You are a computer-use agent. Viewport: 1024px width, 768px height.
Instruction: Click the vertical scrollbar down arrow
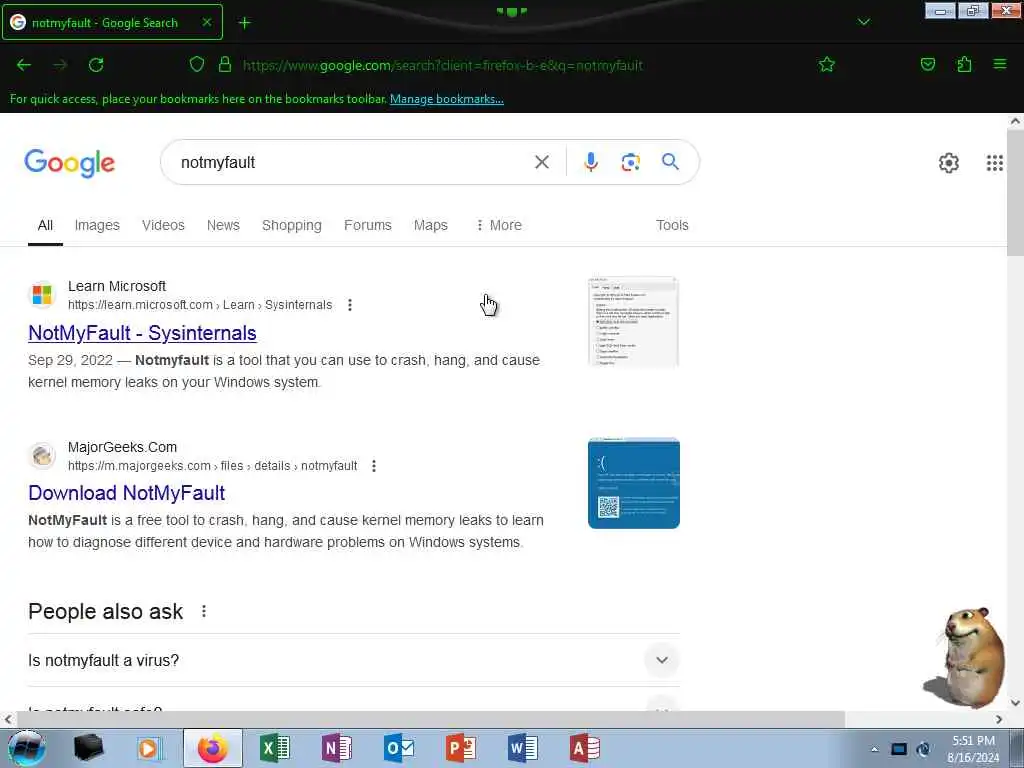[x=1015, y=703]
